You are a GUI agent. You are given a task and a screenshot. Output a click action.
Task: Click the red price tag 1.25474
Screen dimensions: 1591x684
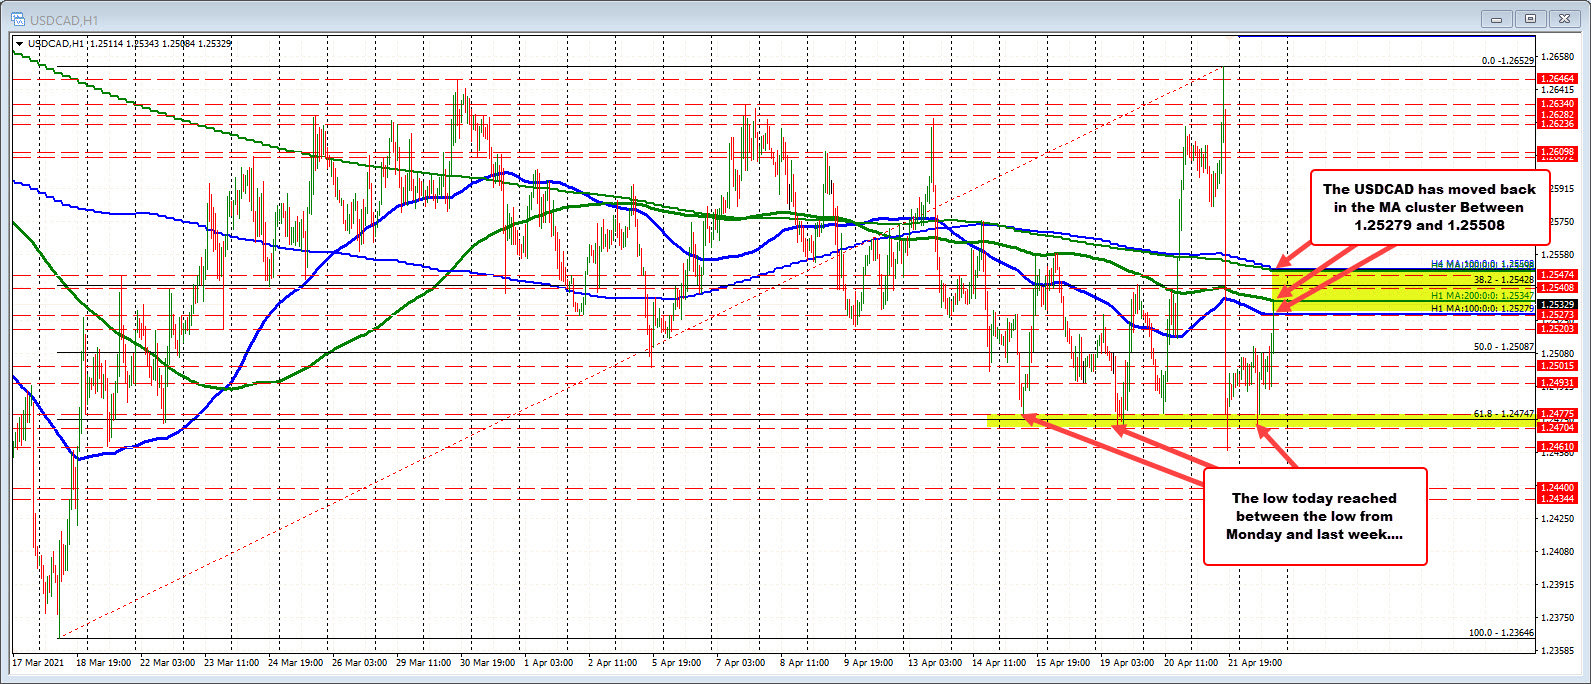point(1558,275)
